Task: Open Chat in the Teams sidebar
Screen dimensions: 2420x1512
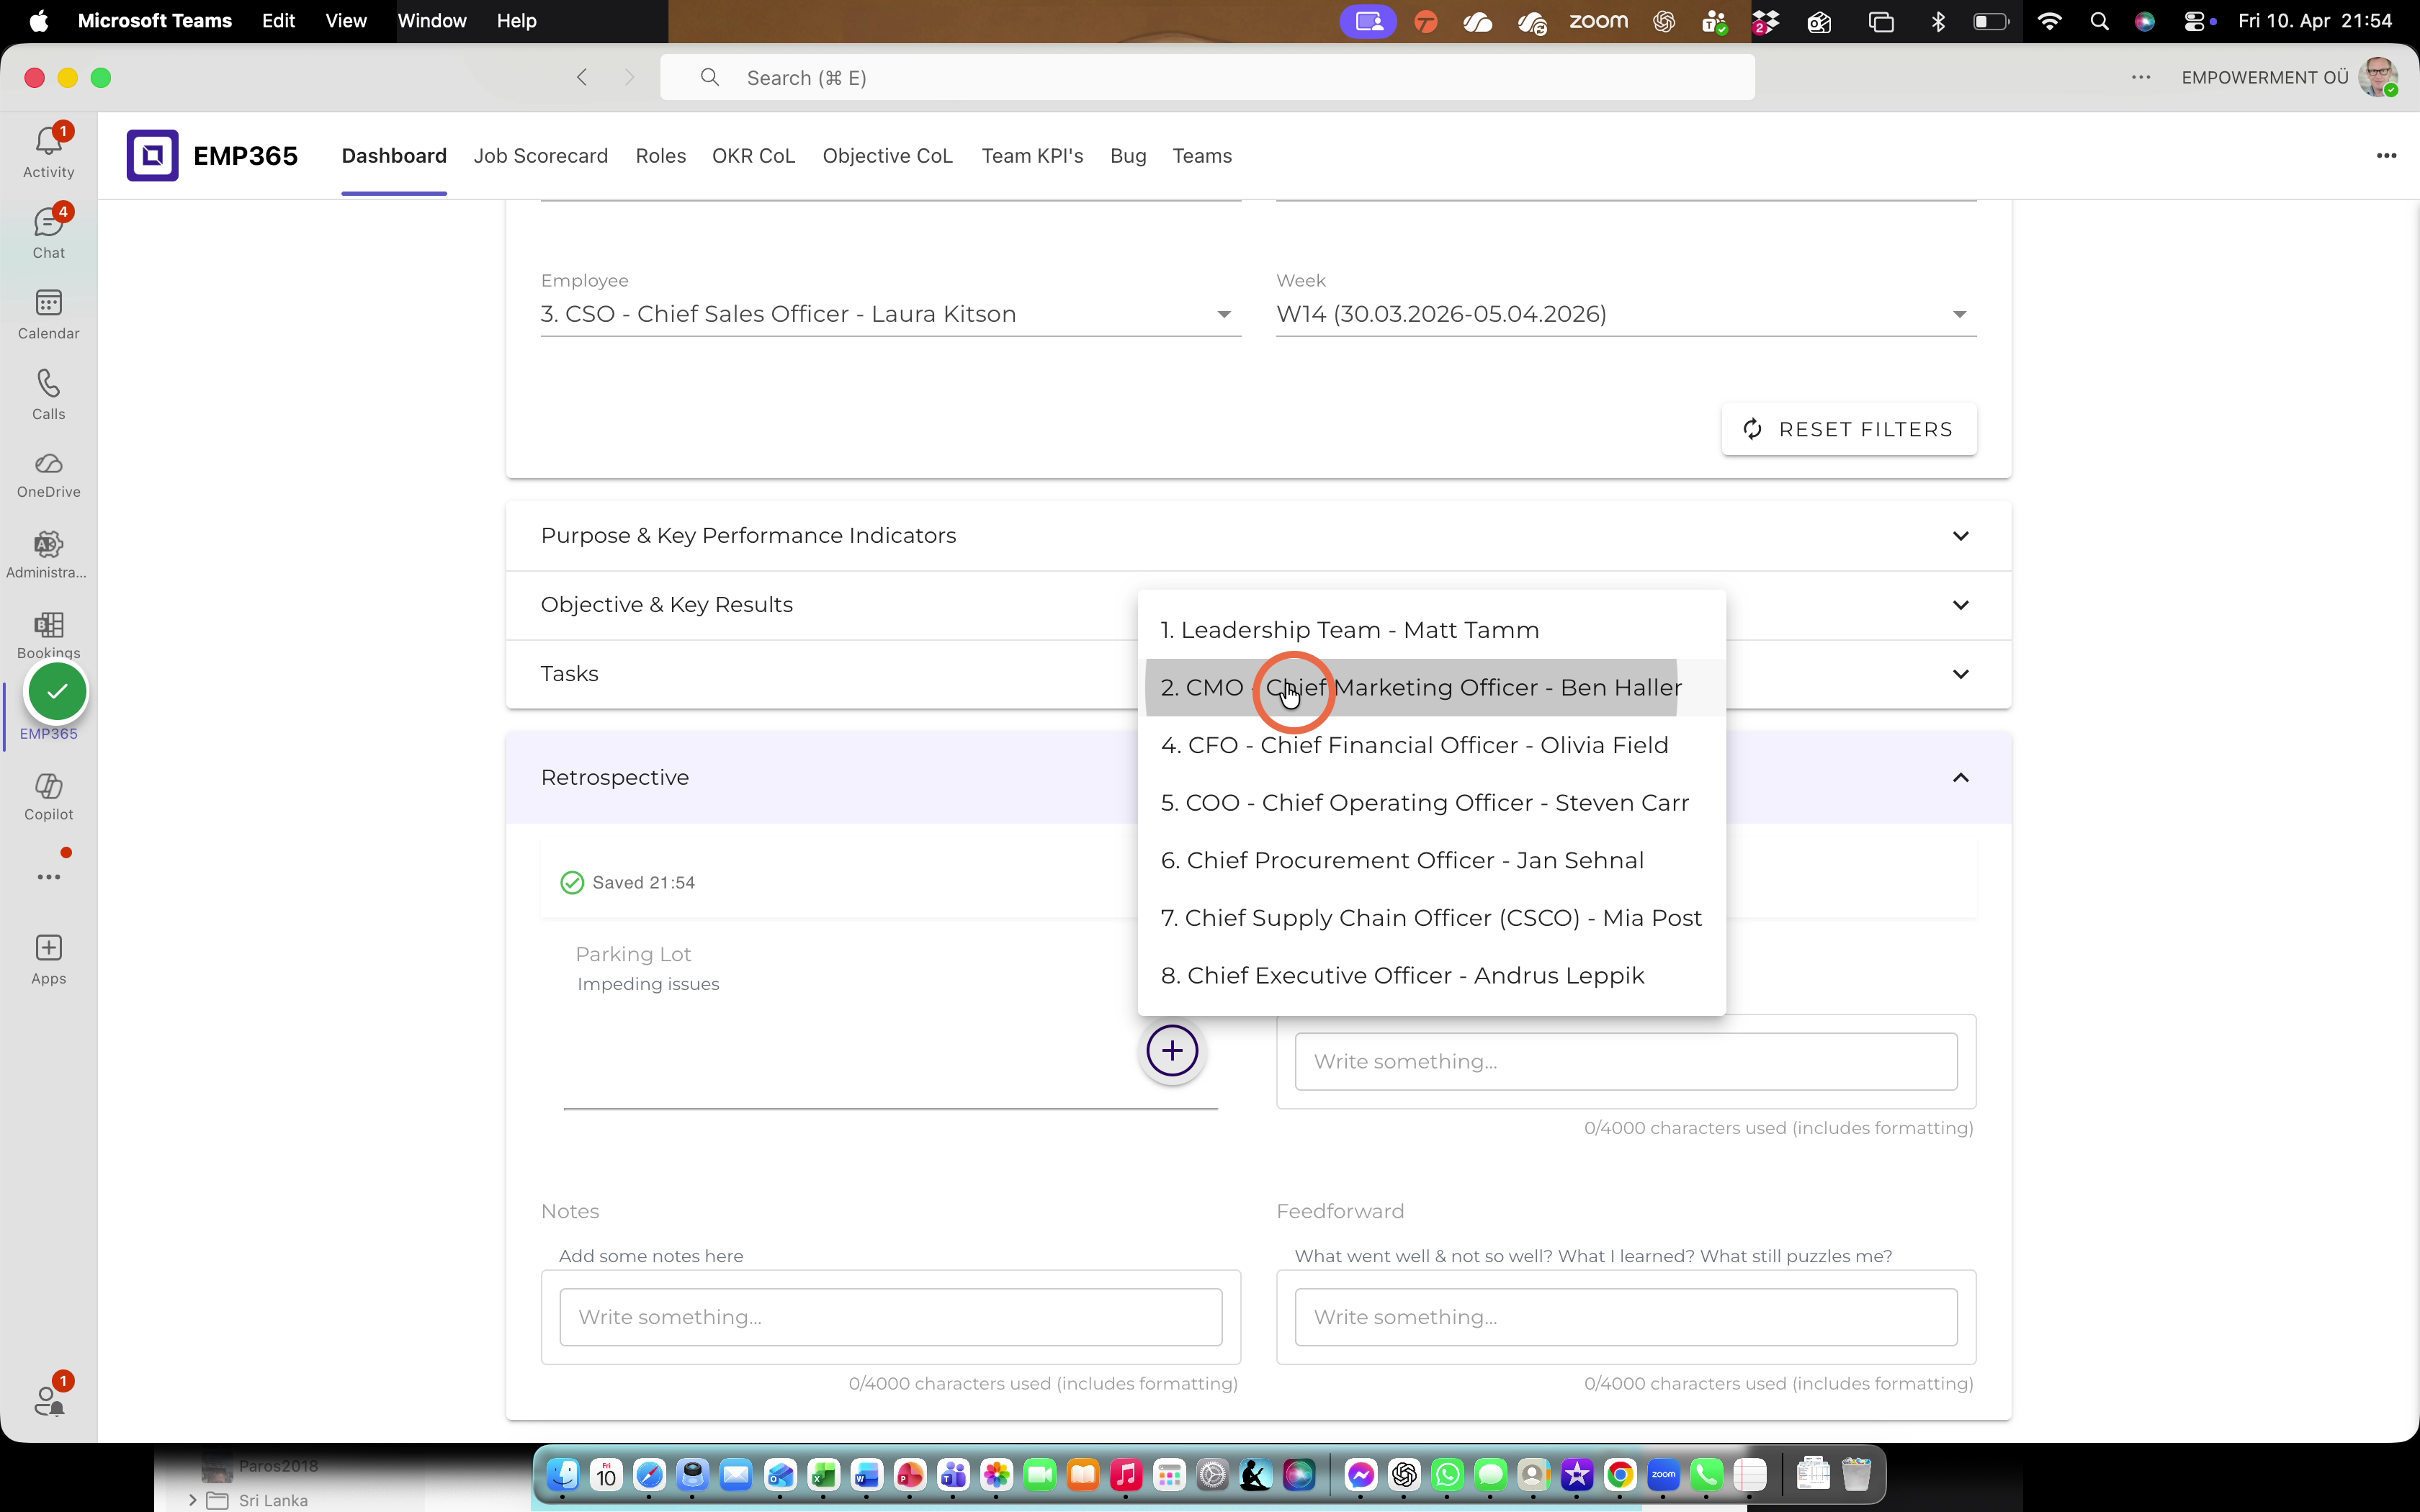Action: [x=48, y=233]
